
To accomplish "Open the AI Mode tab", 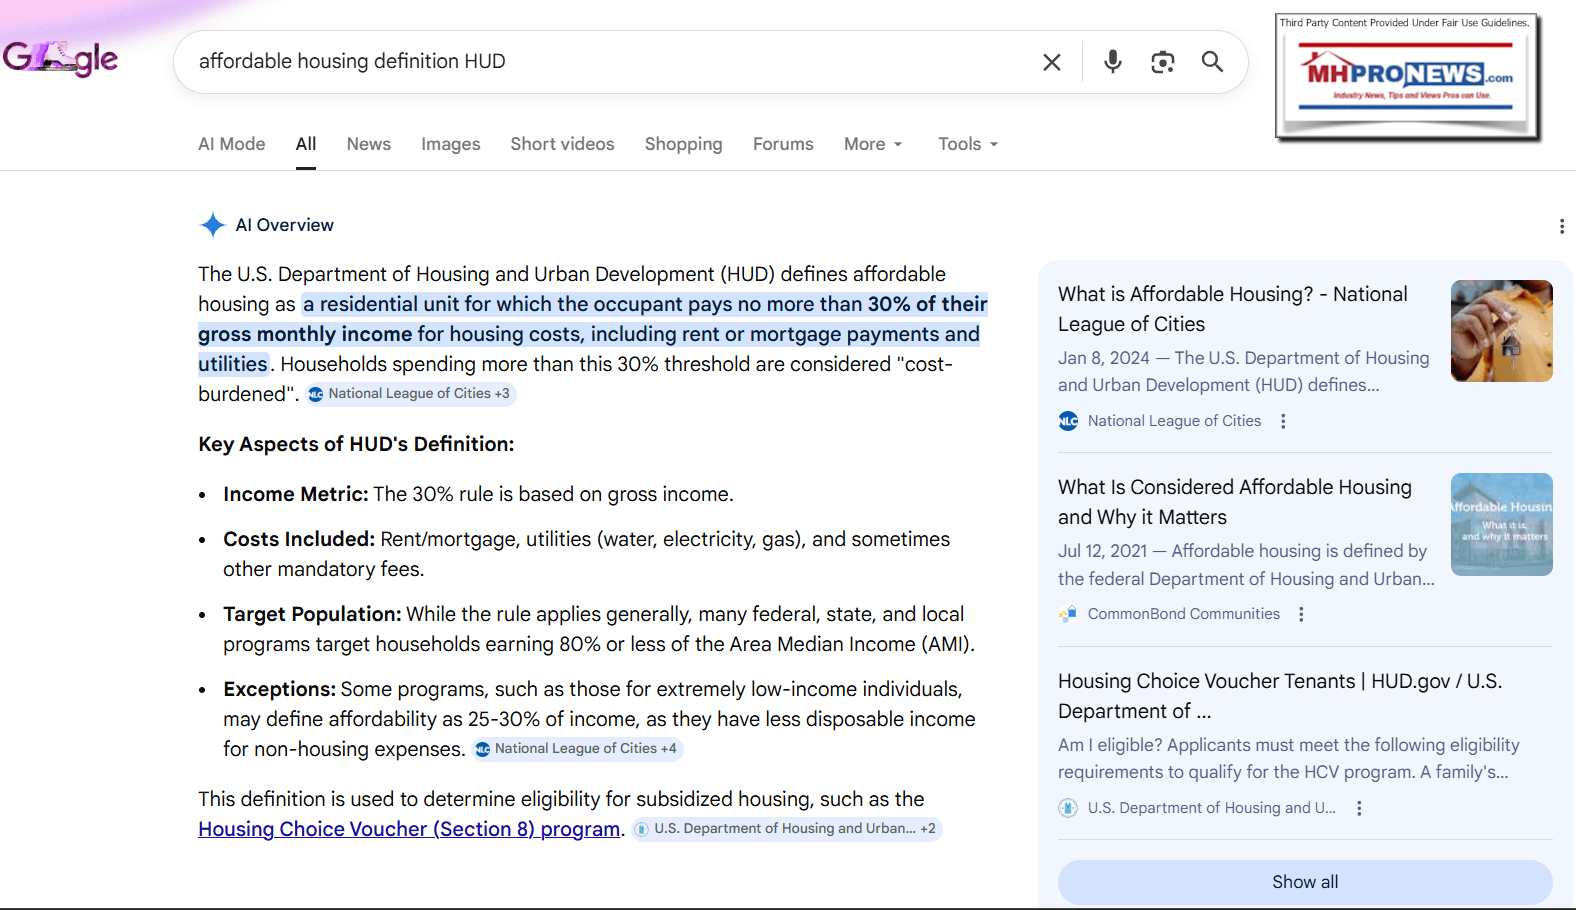I will pos(231,144).
